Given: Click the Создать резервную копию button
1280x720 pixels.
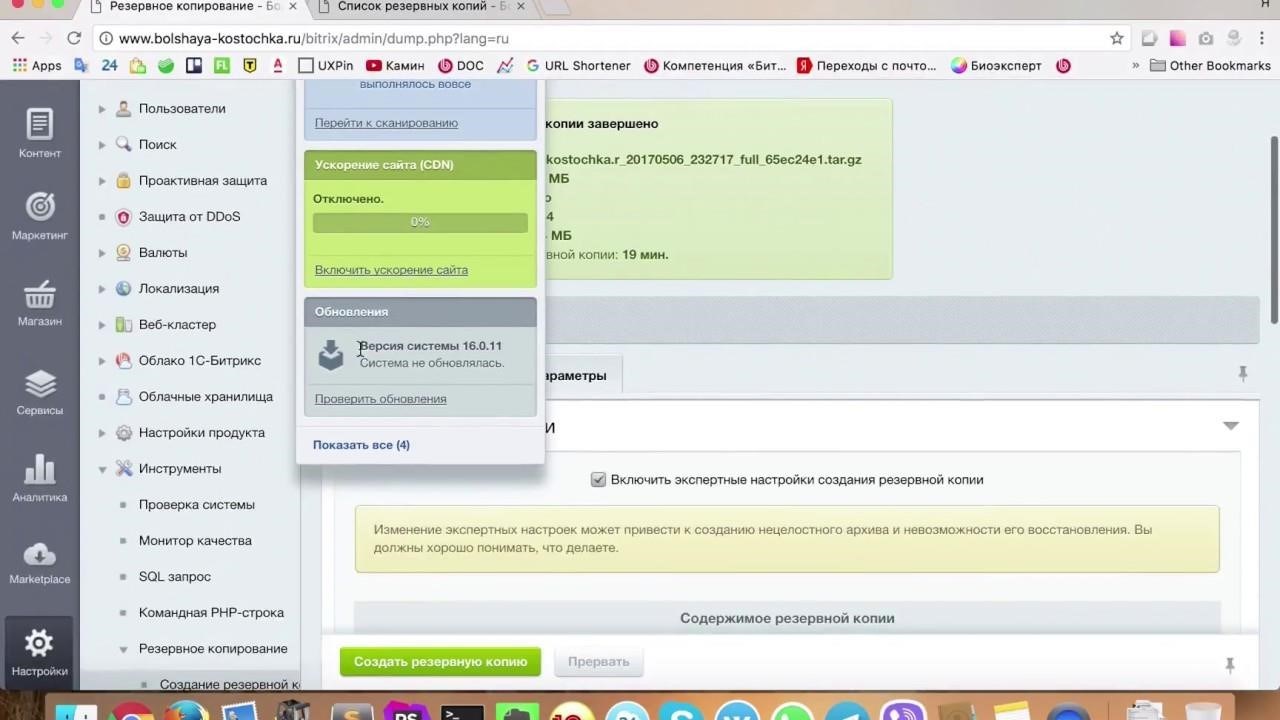Looking at the screenshot, I should coord(440,661).
